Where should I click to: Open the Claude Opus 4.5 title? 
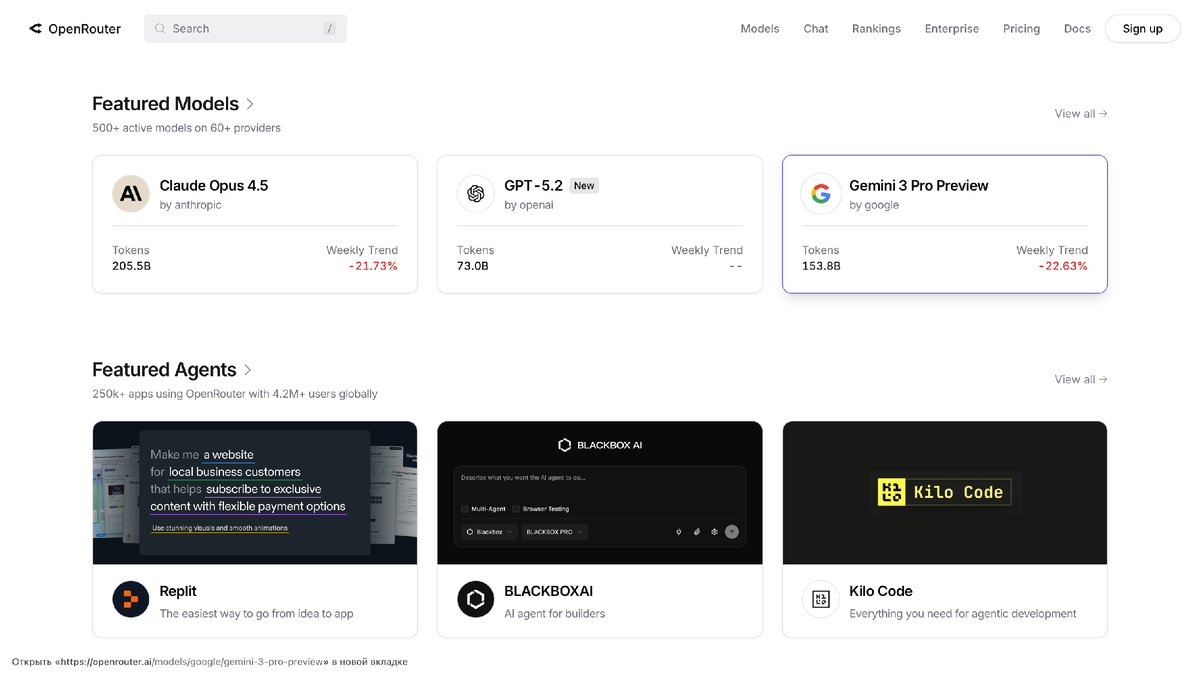[214, 186]
